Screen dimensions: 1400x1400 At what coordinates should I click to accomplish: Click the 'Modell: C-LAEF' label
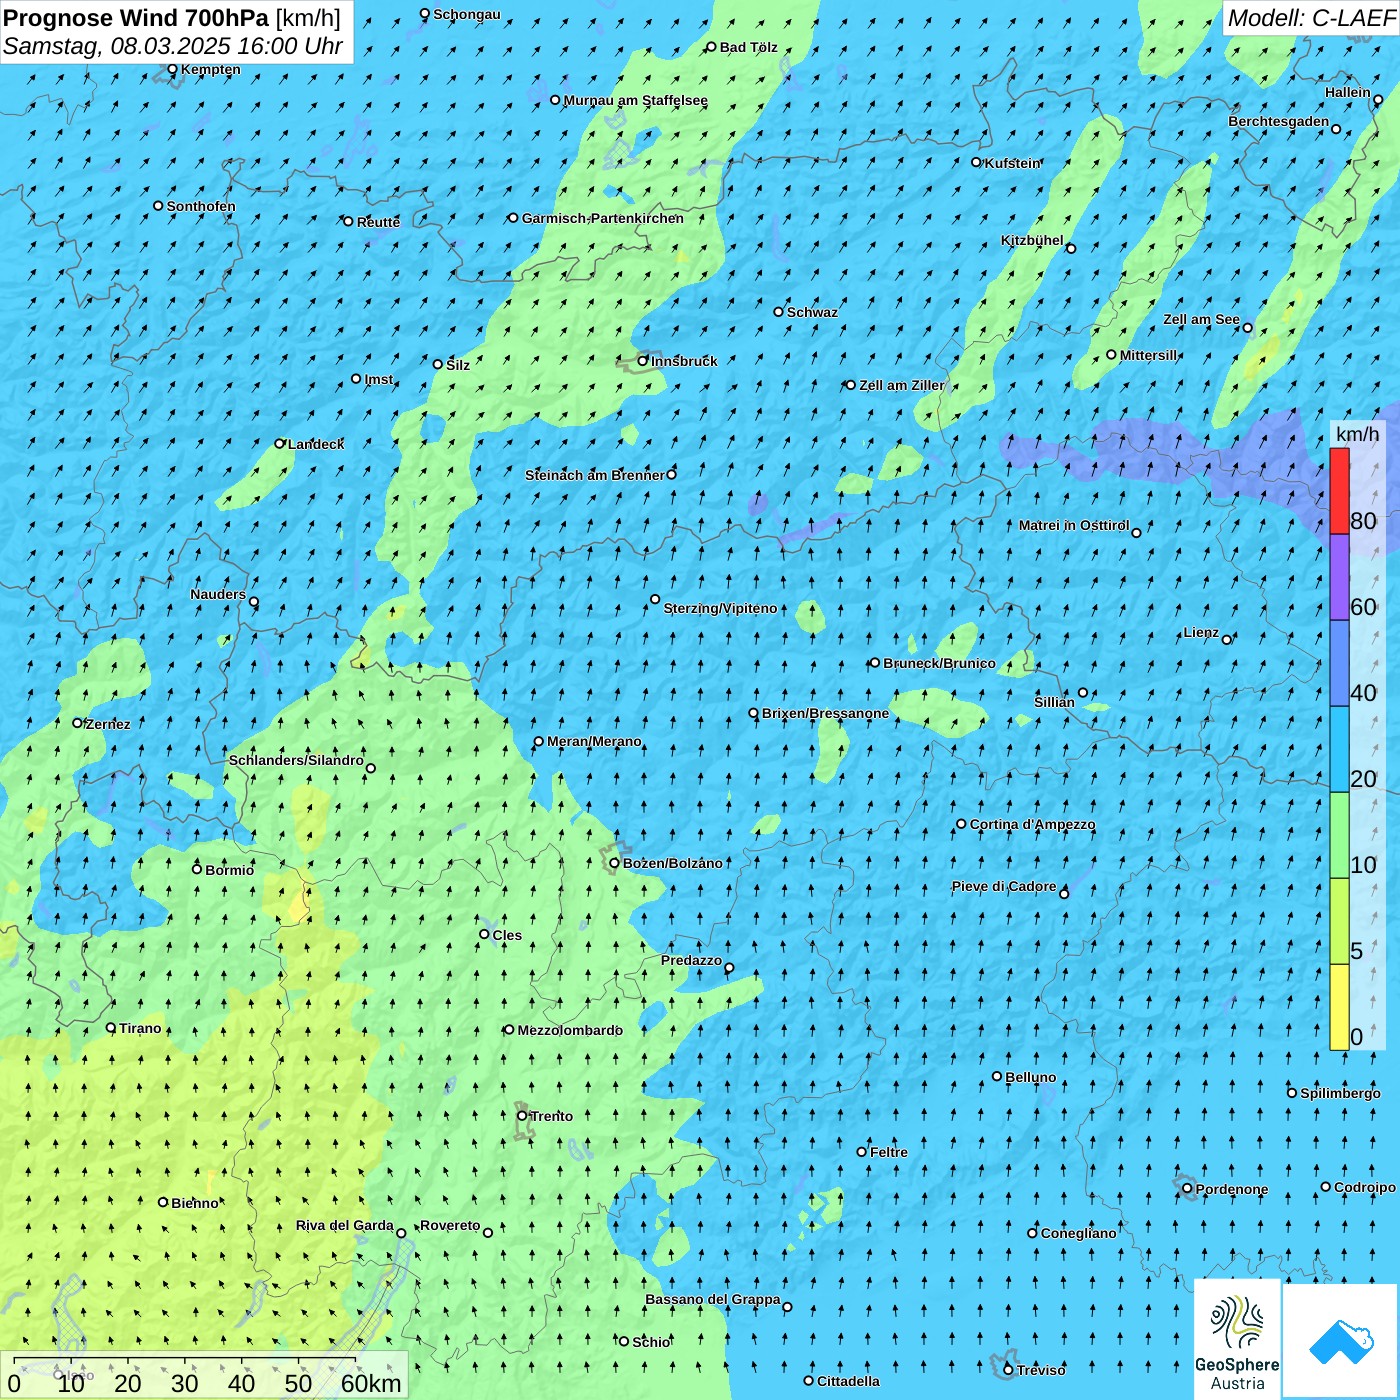click(x=1311, y=18)
